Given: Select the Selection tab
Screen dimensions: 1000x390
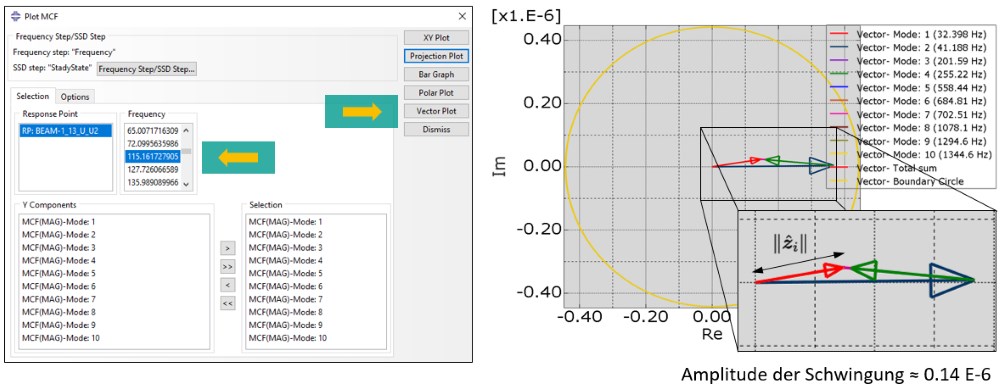Looking at the screenshot, I should (33, 96).
